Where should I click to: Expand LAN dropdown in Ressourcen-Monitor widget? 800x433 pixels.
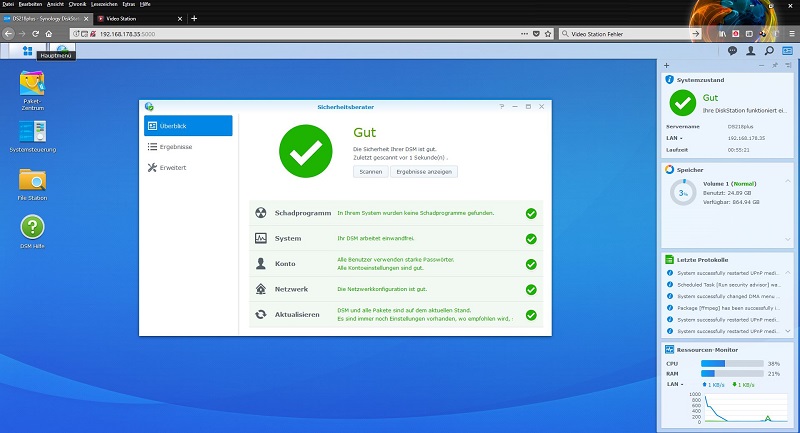point(674,384)
